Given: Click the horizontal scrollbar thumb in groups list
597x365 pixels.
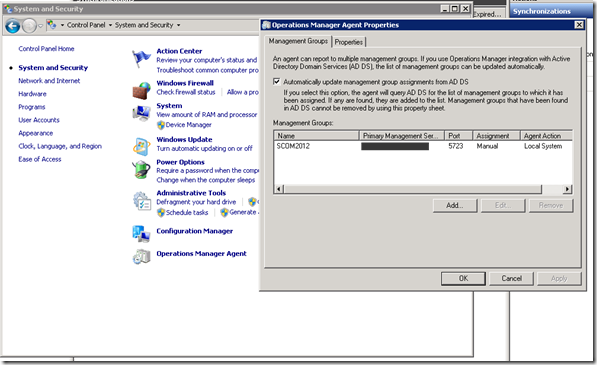Looking at the screenshot, I should (x=412, y=189).
